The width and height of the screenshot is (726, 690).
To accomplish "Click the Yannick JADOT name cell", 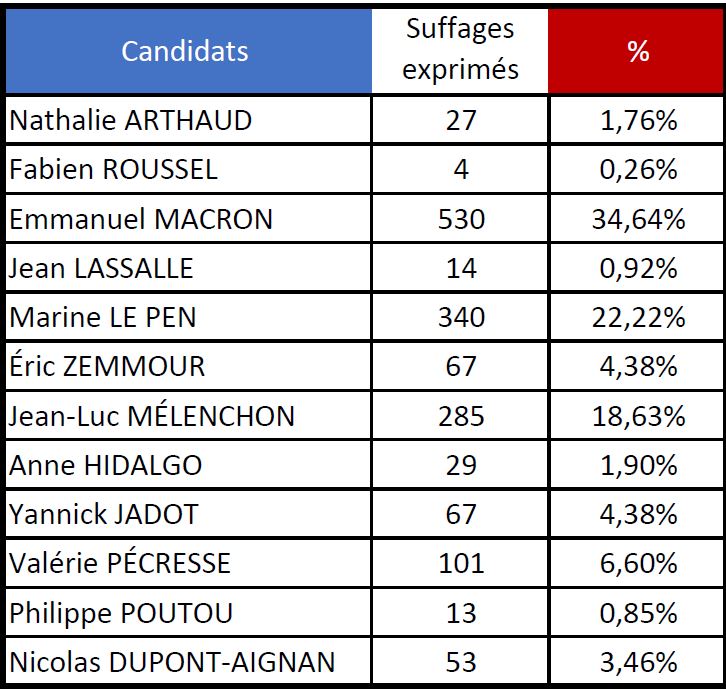I will click(104, 514).
